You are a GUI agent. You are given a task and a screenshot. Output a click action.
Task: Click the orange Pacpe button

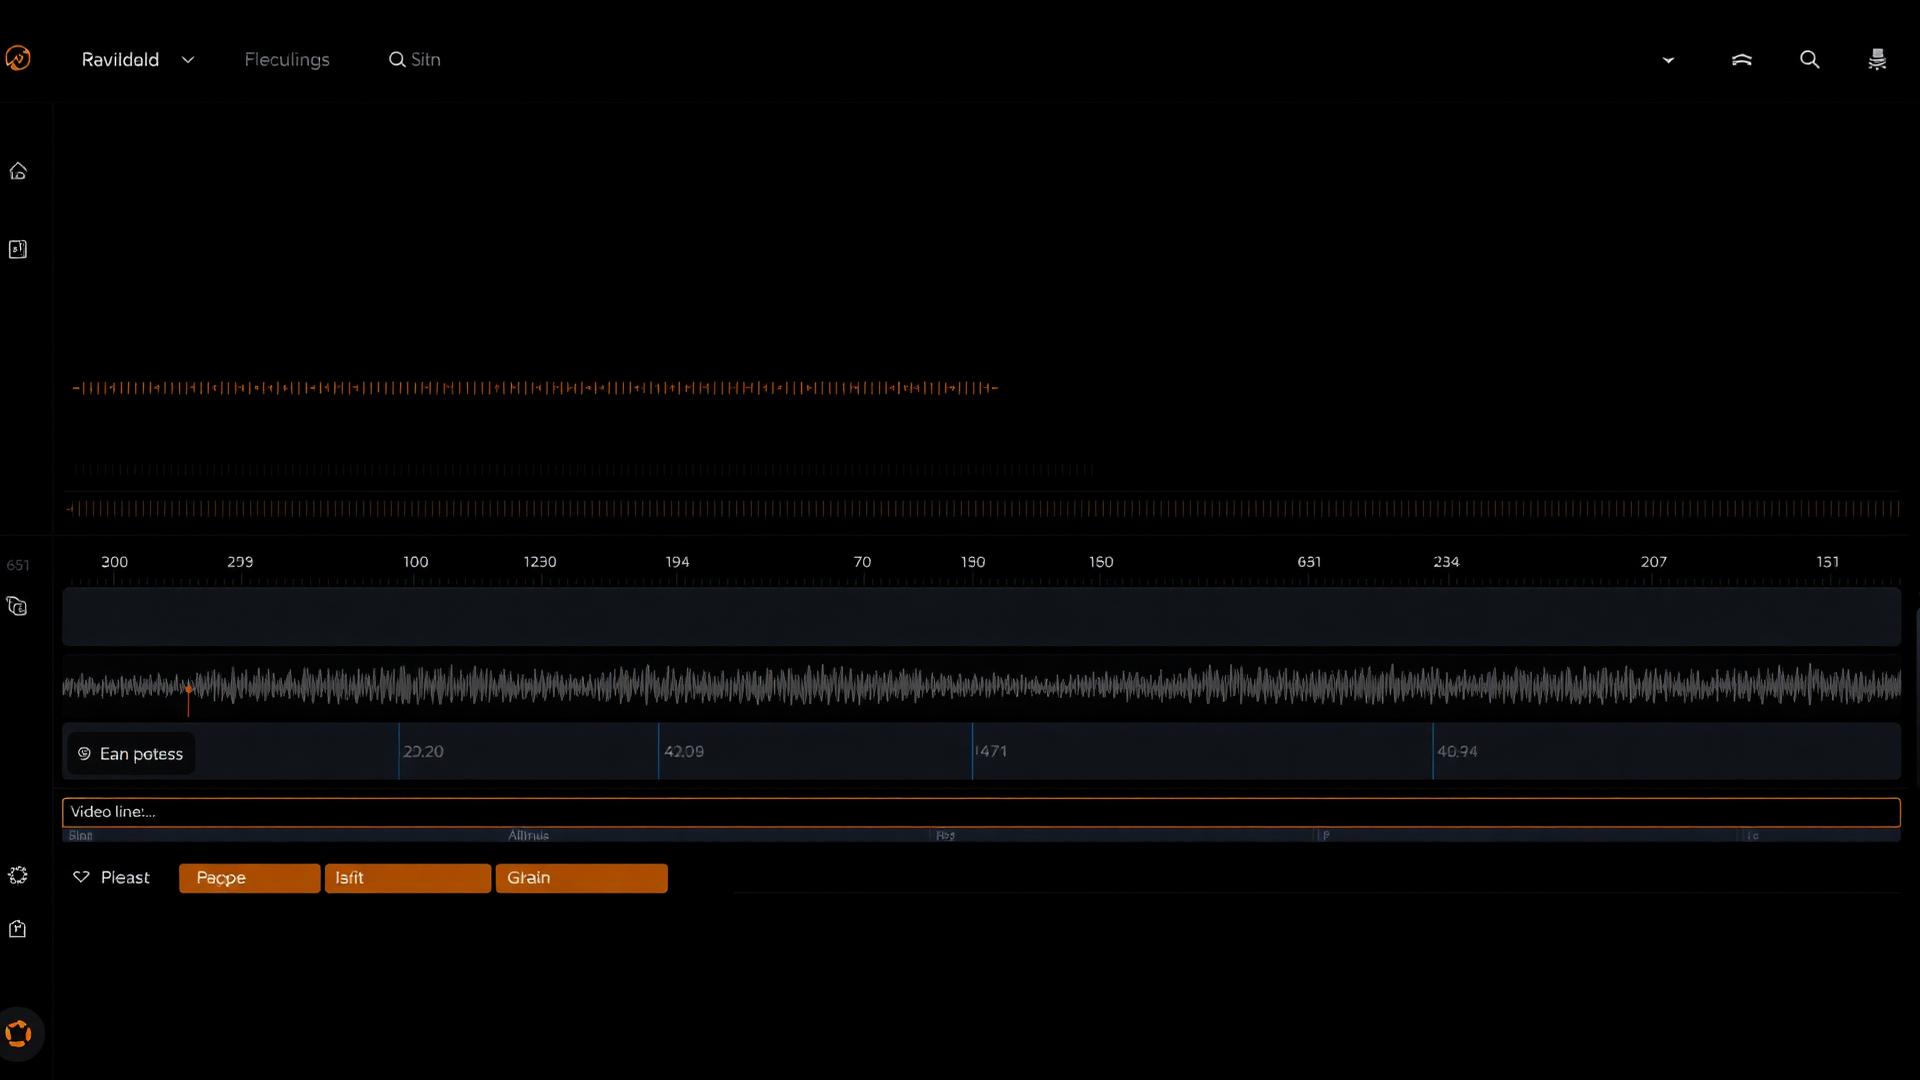pyautogui.click(x=250, y=878)
